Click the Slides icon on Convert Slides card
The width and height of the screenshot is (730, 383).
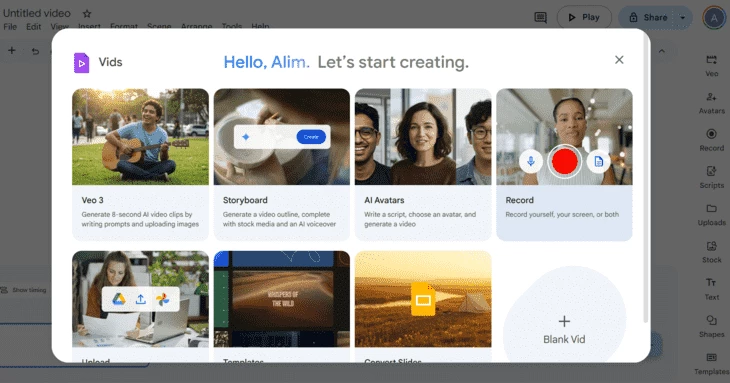pyautogui.click(x=423, y=299)
